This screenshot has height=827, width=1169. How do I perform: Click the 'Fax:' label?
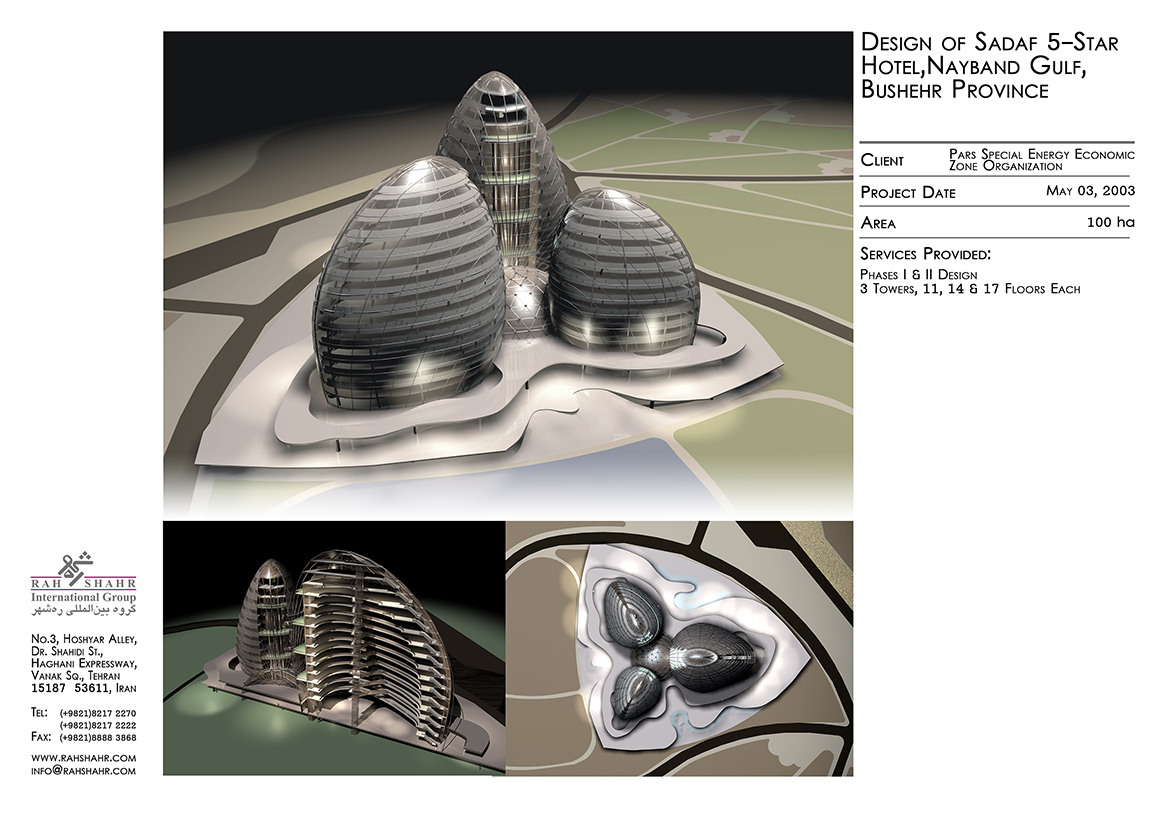tap(41, 738)
